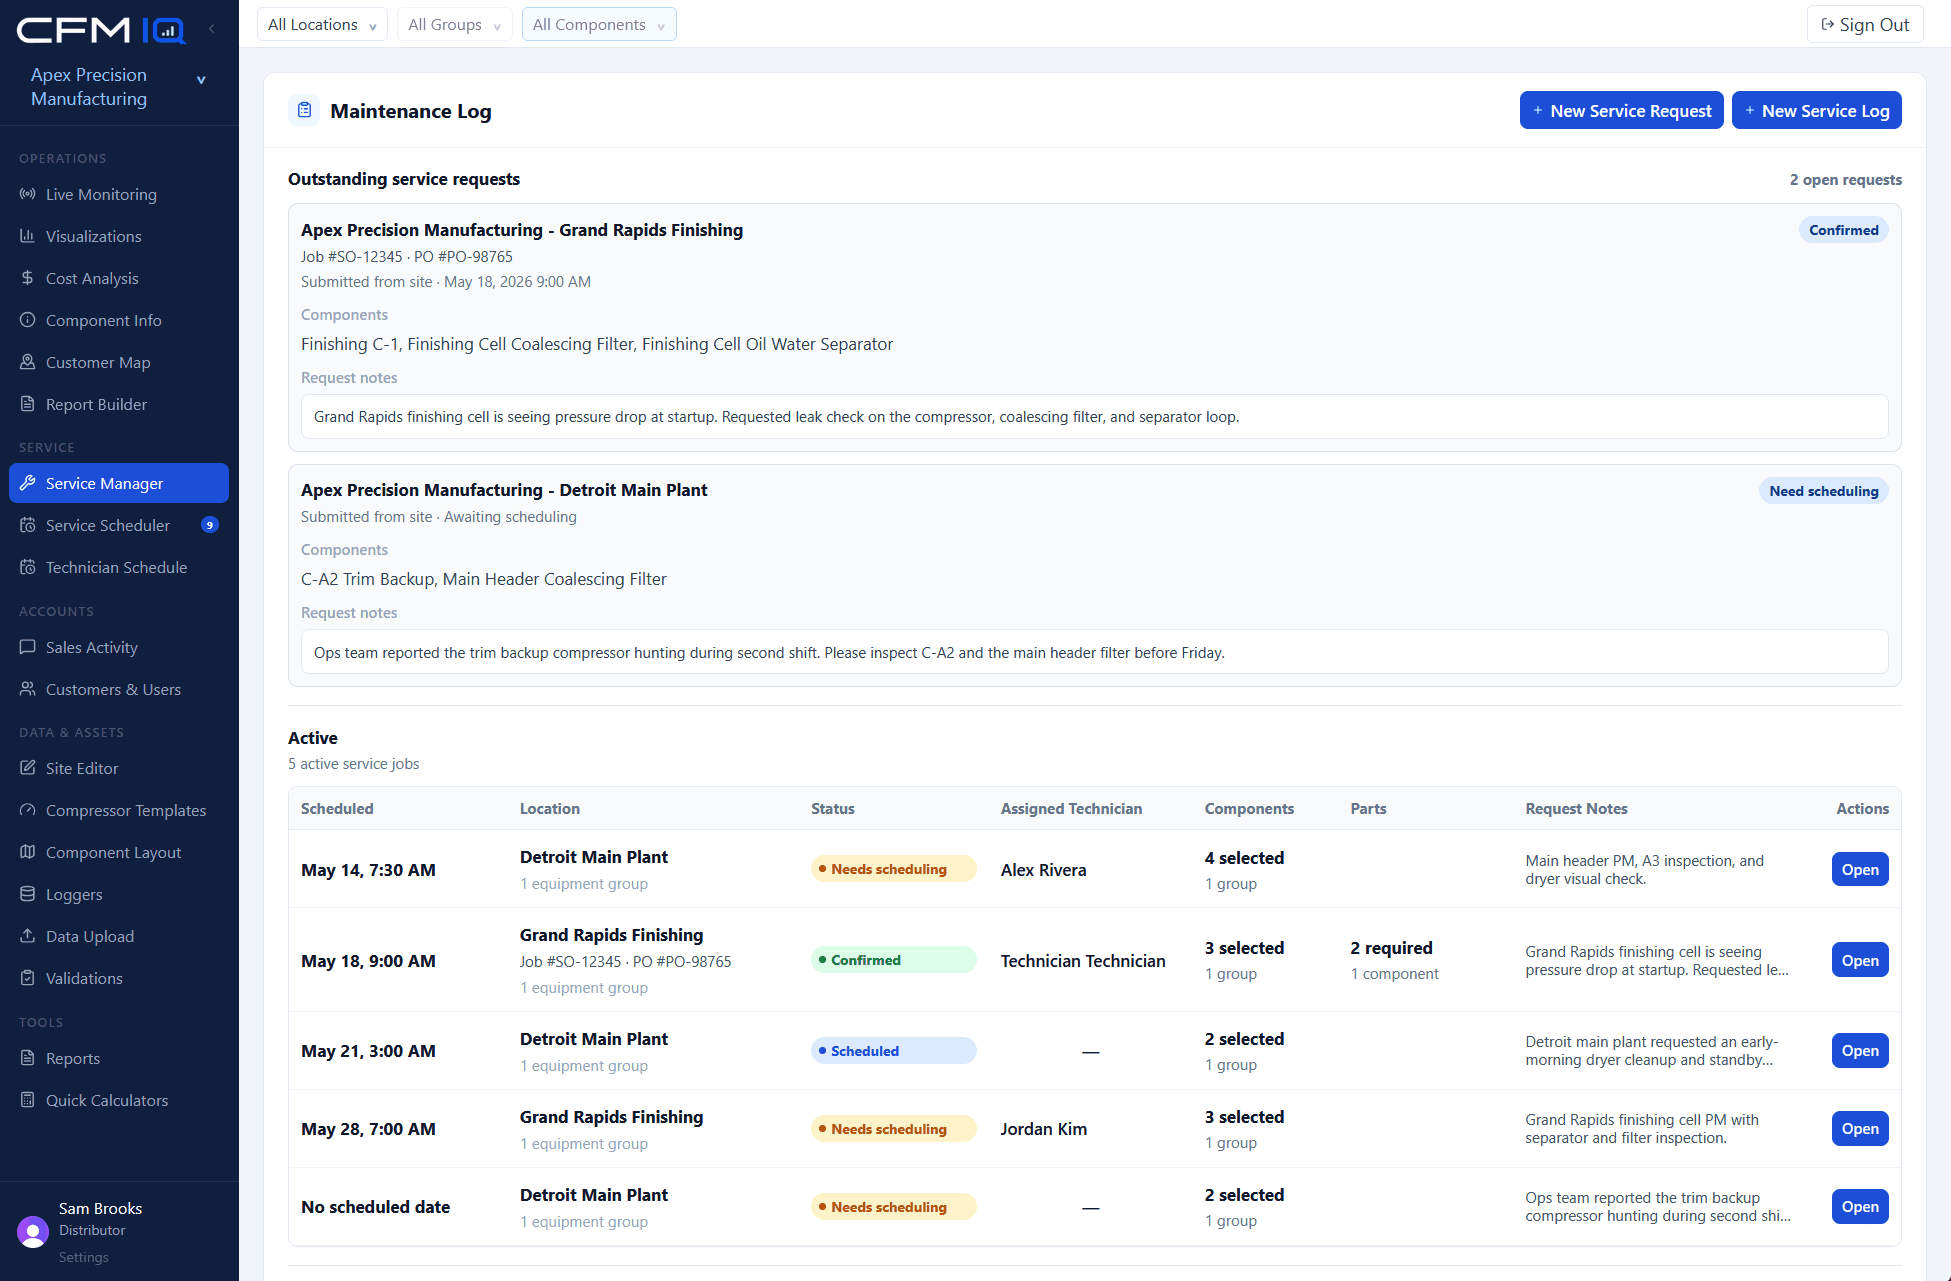Screen dimensions: 1951x1281
Task: Click the Component Info icon
Action: 28,320
